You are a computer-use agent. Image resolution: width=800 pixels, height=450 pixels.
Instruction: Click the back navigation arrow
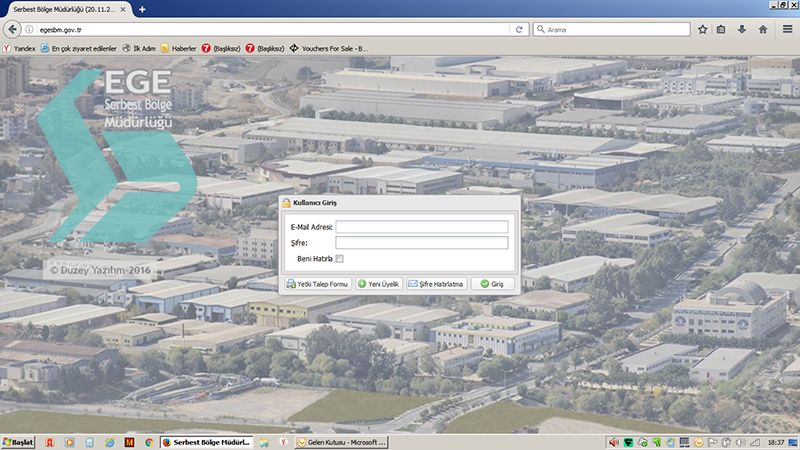12,29
